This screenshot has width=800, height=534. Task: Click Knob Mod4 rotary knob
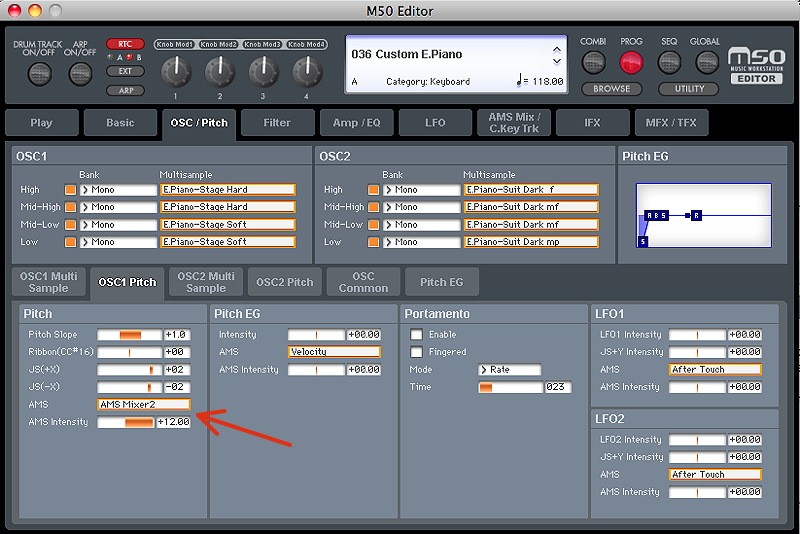point(307,71)
